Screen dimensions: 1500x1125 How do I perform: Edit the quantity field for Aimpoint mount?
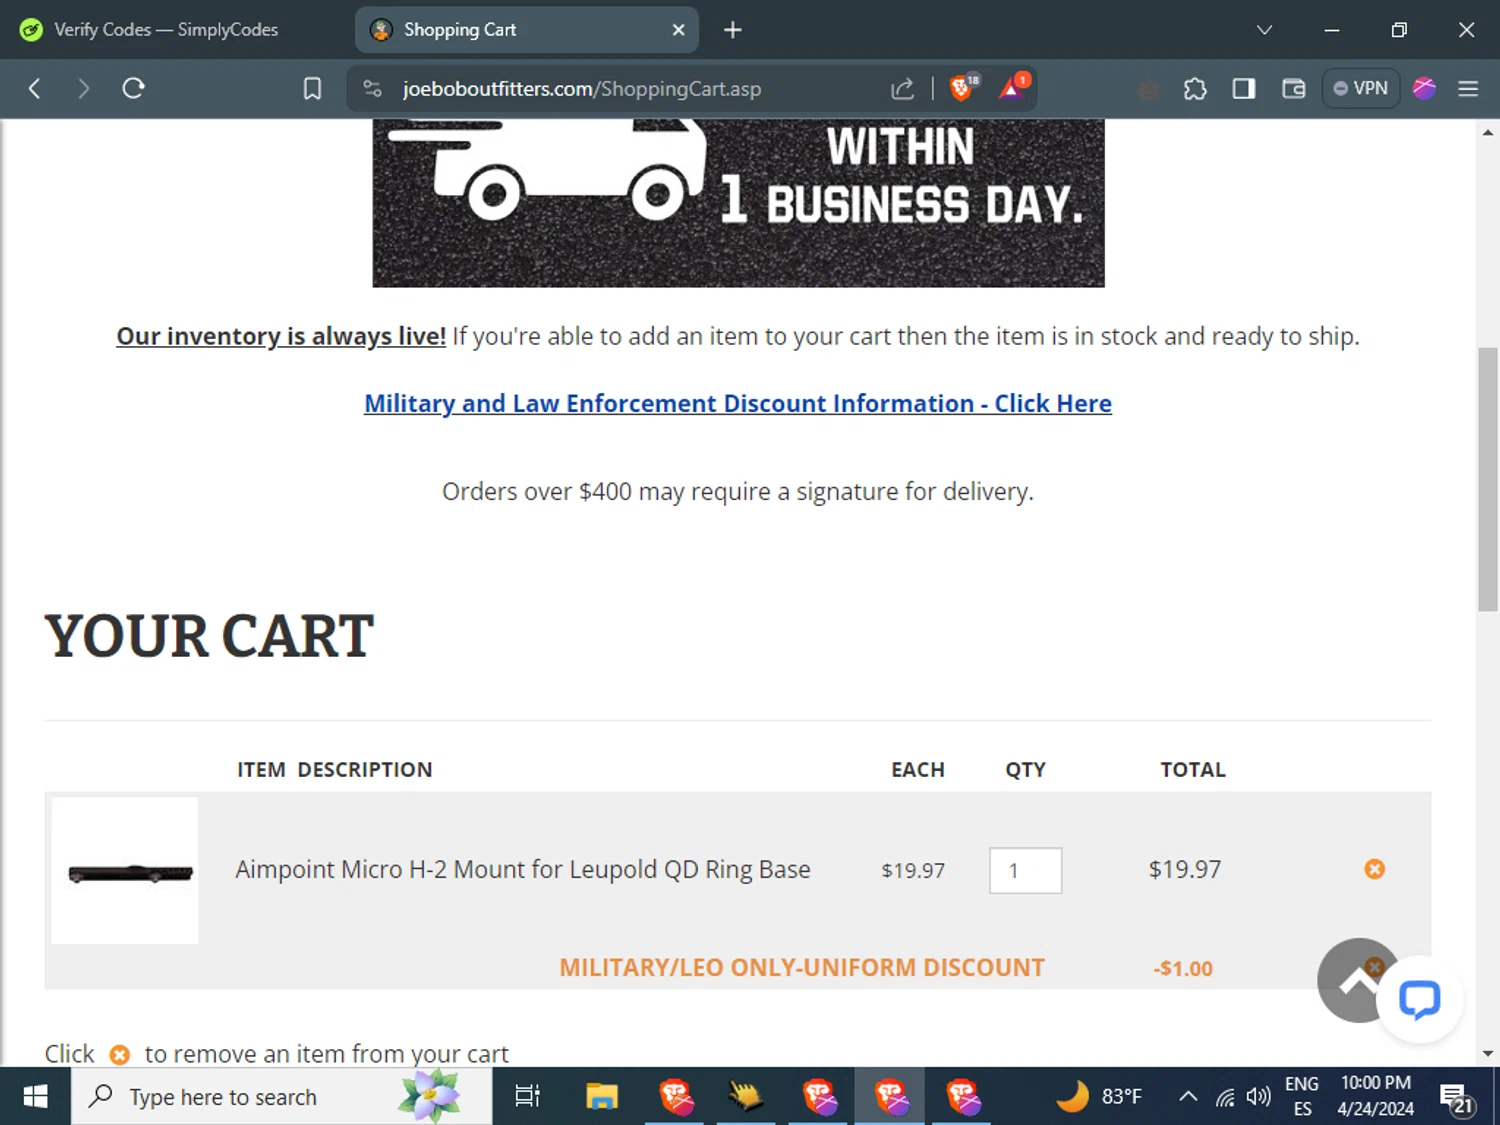pos(1026,871)
